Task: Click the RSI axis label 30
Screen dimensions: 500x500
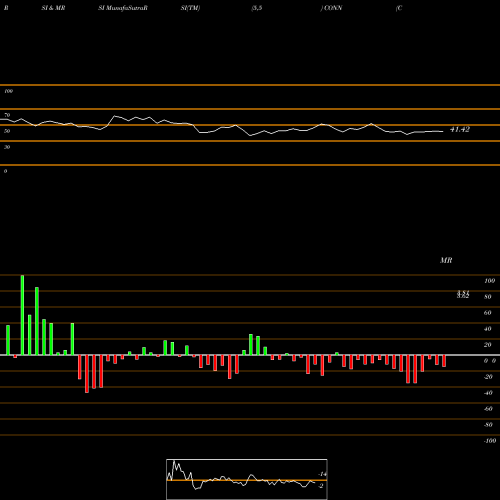Action: point(7,147)
